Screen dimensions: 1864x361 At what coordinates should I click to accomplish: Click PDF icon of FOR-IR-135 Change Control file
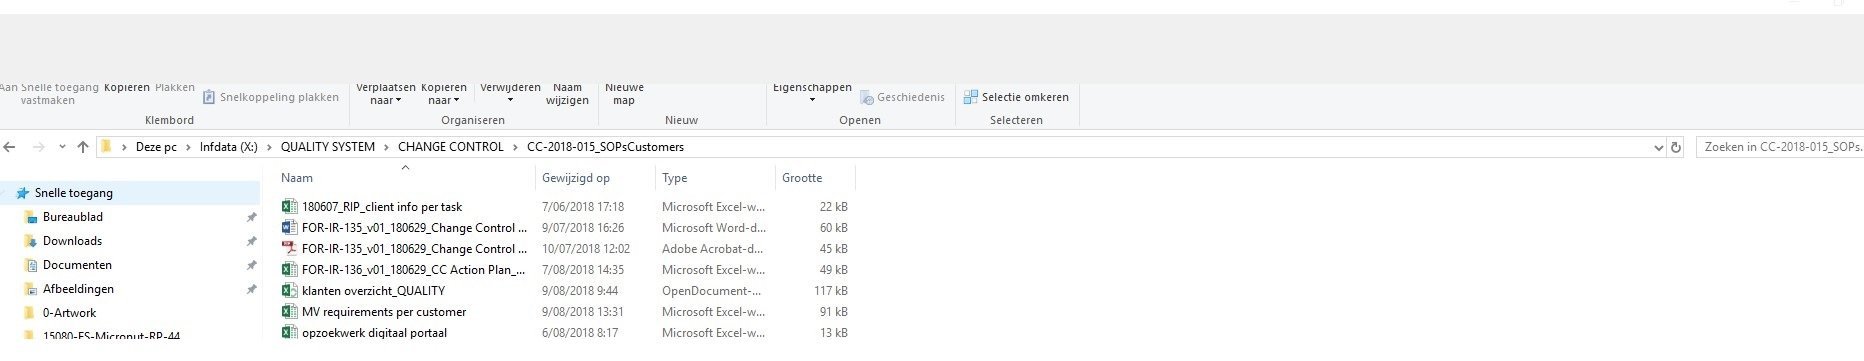click(x=289, y=249)
